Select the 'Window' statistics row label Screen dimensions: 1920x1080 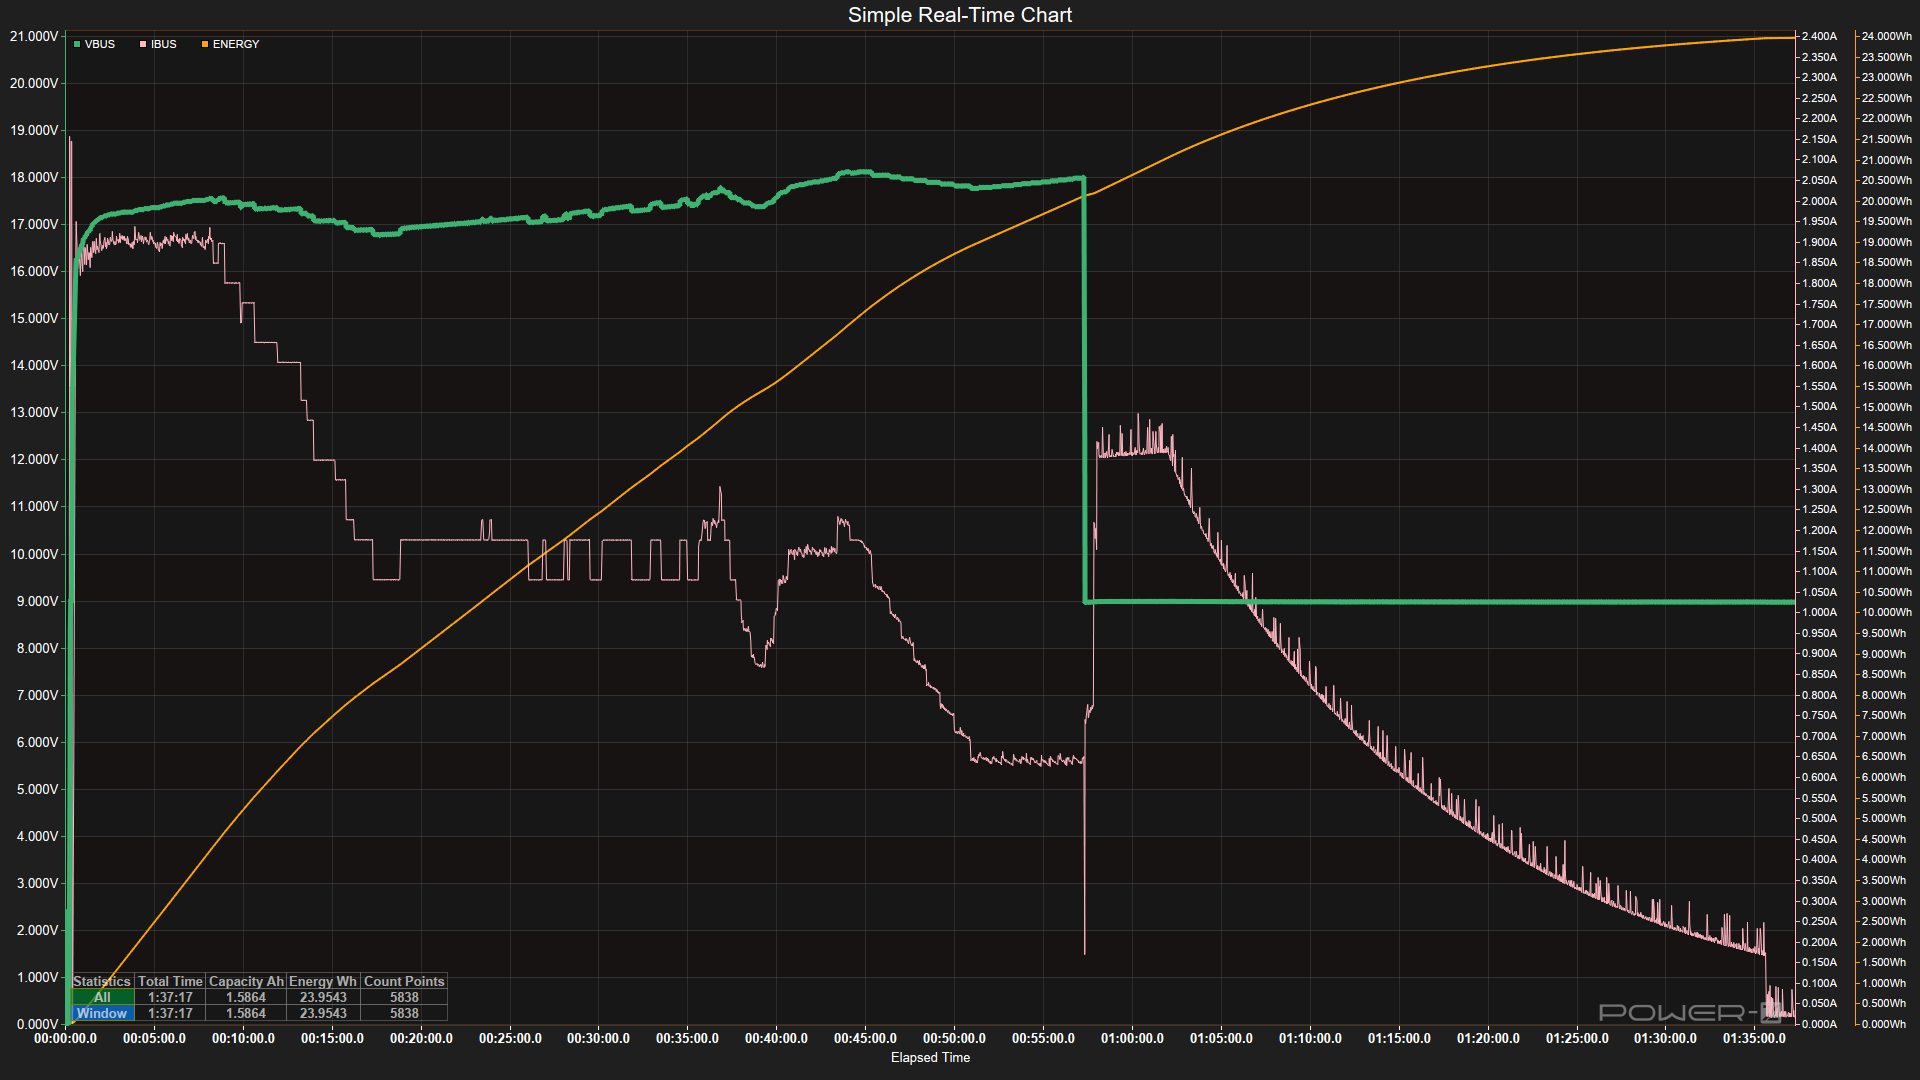point(102,1014)
